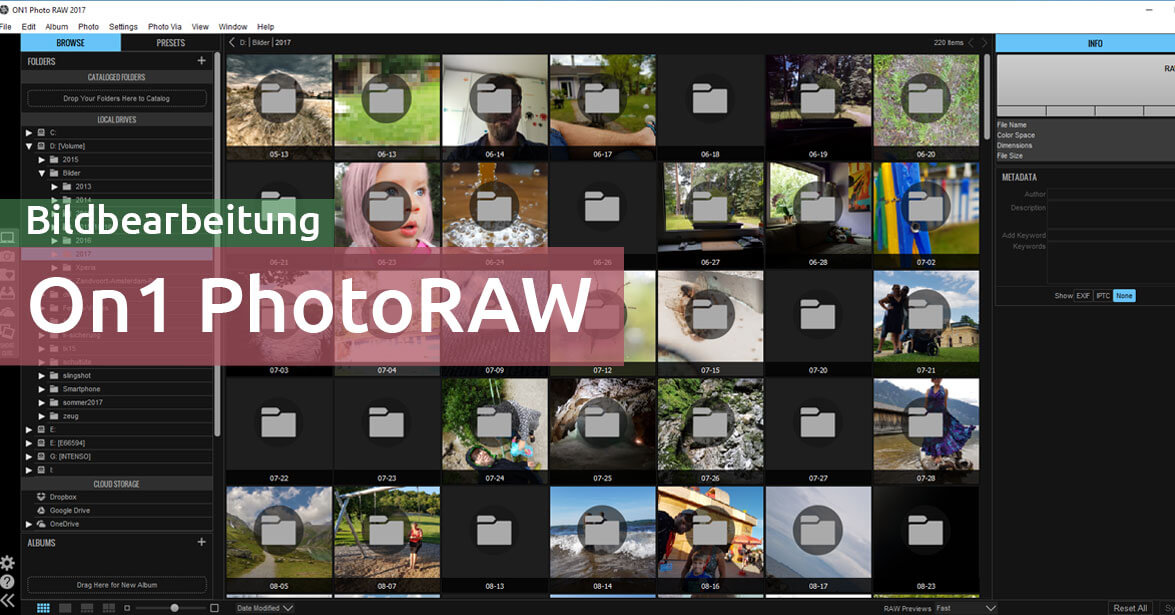The width and height of the screenshot is (1175, 615).
Task: Click the folders panel vertical scrollbar
Action: (217, 243)
